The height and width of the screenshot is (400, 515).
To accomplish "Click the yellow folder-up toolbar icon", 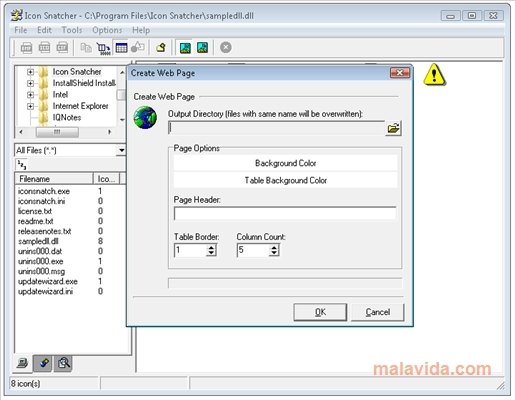I will tap(161, 48).
